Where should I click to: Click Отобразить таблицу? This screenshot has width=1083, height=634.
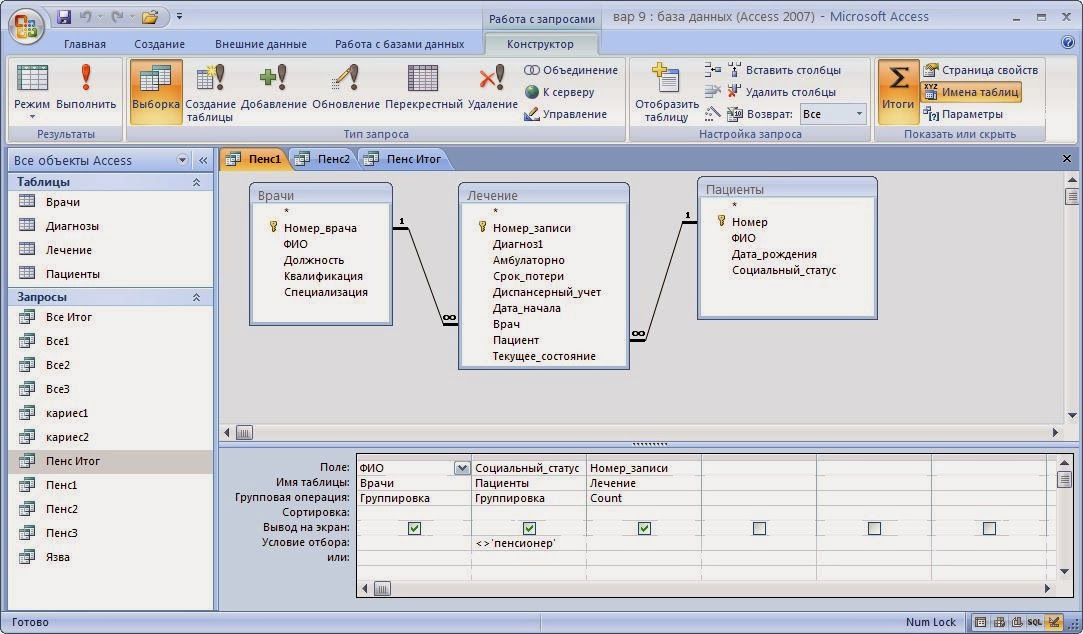click(667, 92)
